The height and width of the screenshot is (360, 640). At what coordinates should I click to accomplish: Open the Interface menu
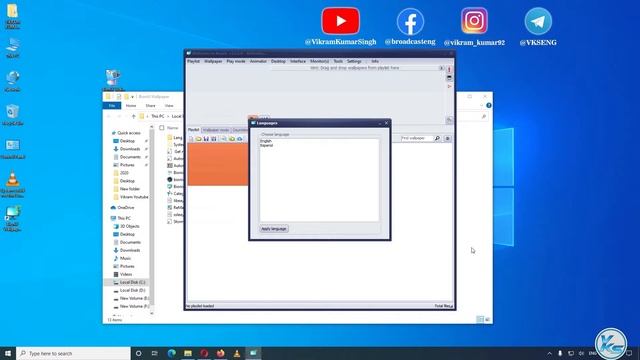pyautogui.click(x=298, y=61)
